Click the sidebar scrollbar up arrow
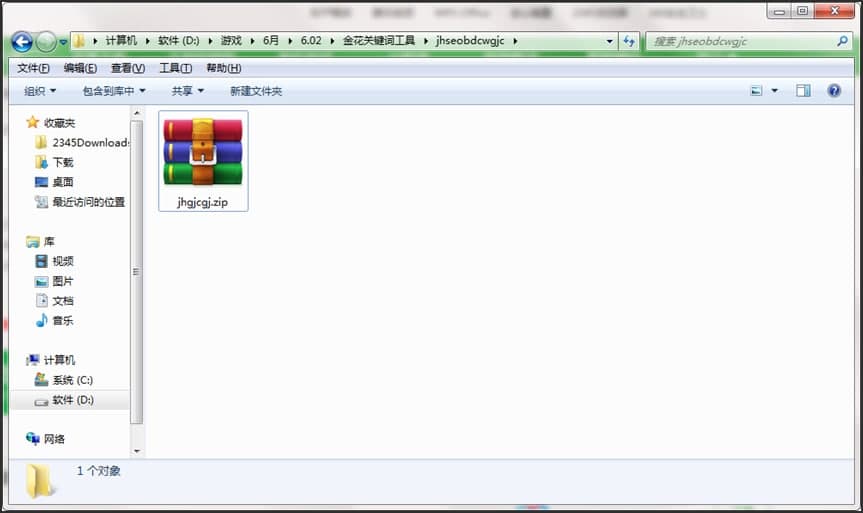Image resolution: width=863 pixels, height=513 pixels. (136, 113)
